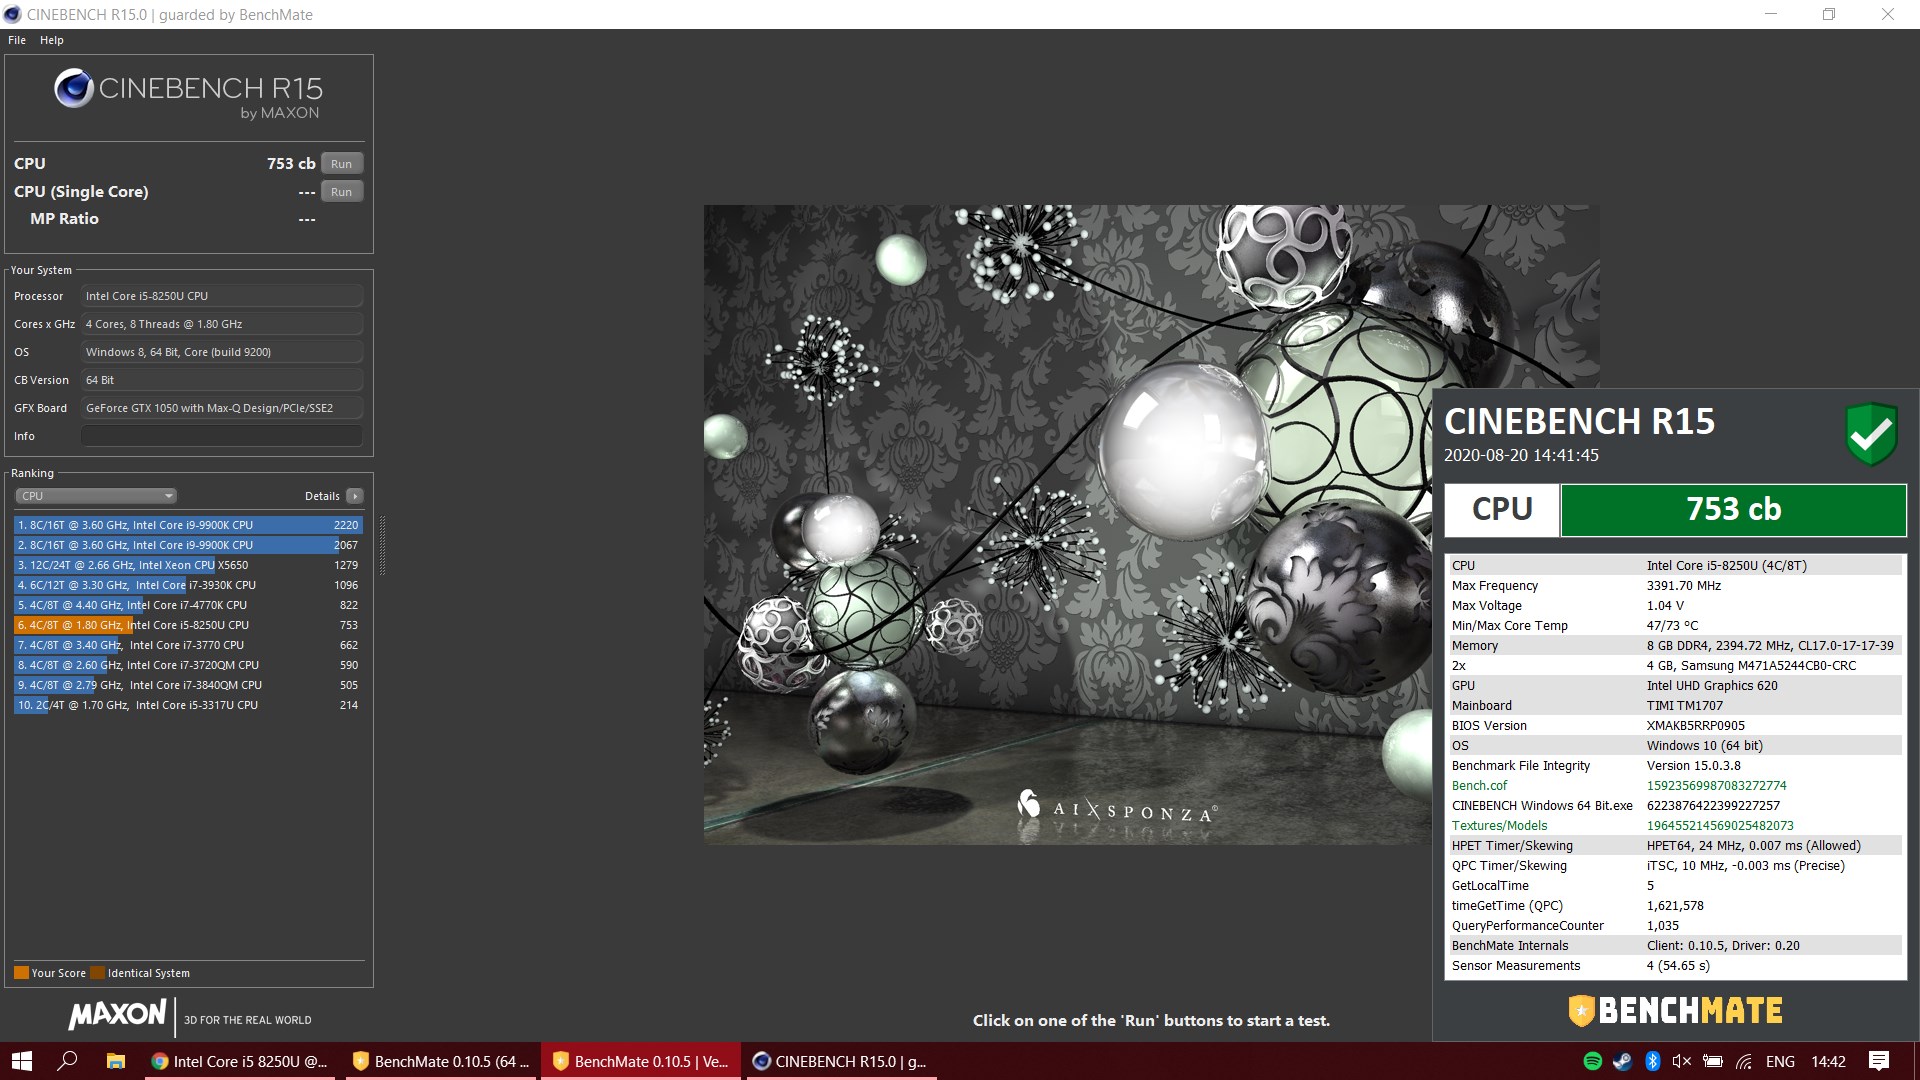The height and width of the screenshot is (1080, 1920).
Task: Run the multi-core CPU benchmark
Action: 341,164
